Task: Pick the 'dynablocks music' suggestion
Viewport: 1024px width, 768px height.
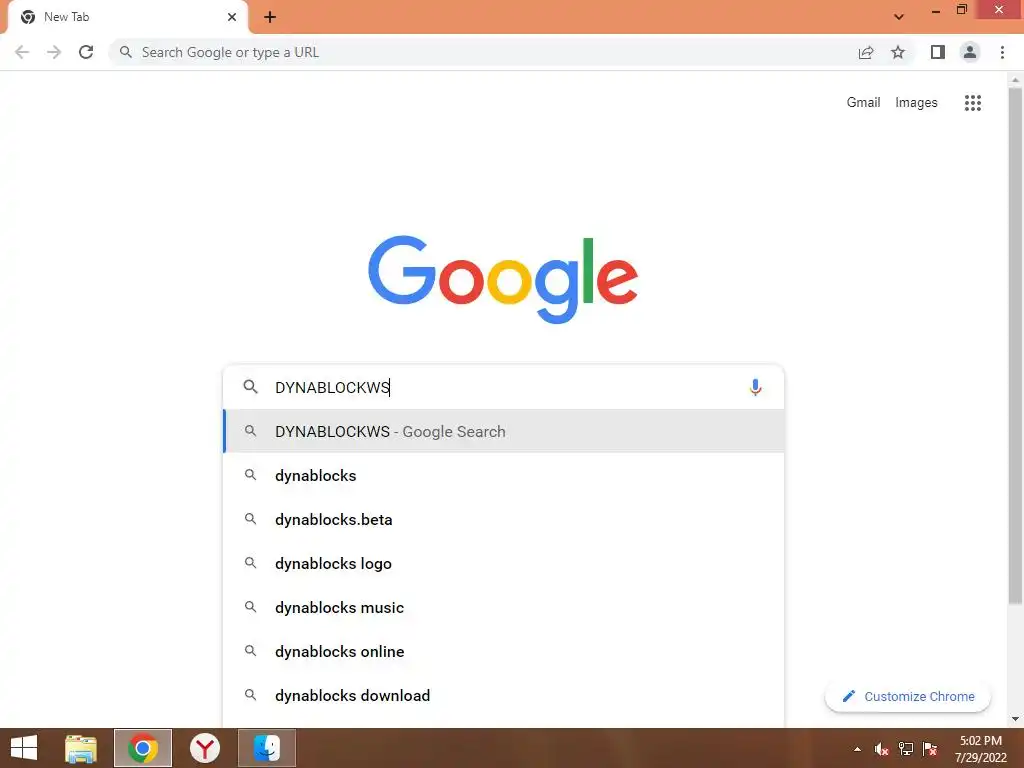Action: click(504, 607)
